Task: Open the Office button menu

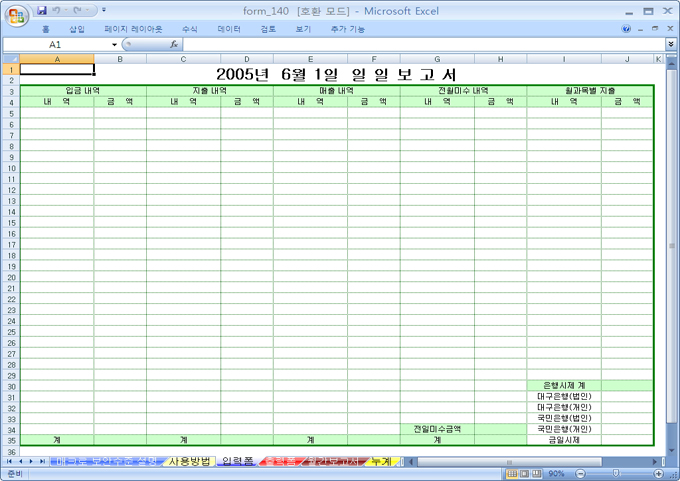Action: tap(16, 14)
